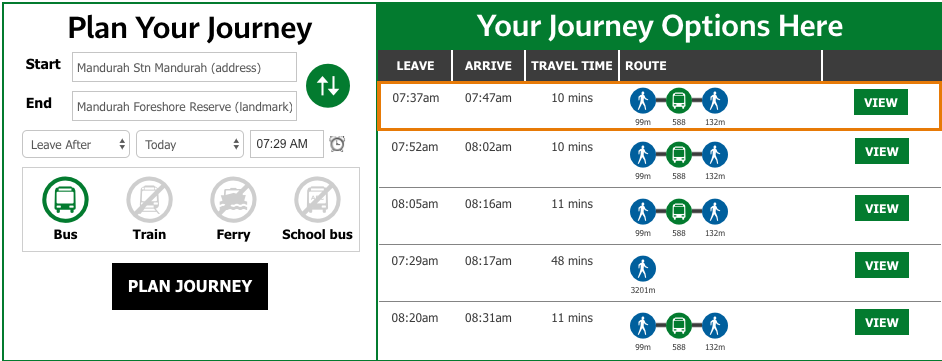Enable the Train transport mode

[149, 199]
